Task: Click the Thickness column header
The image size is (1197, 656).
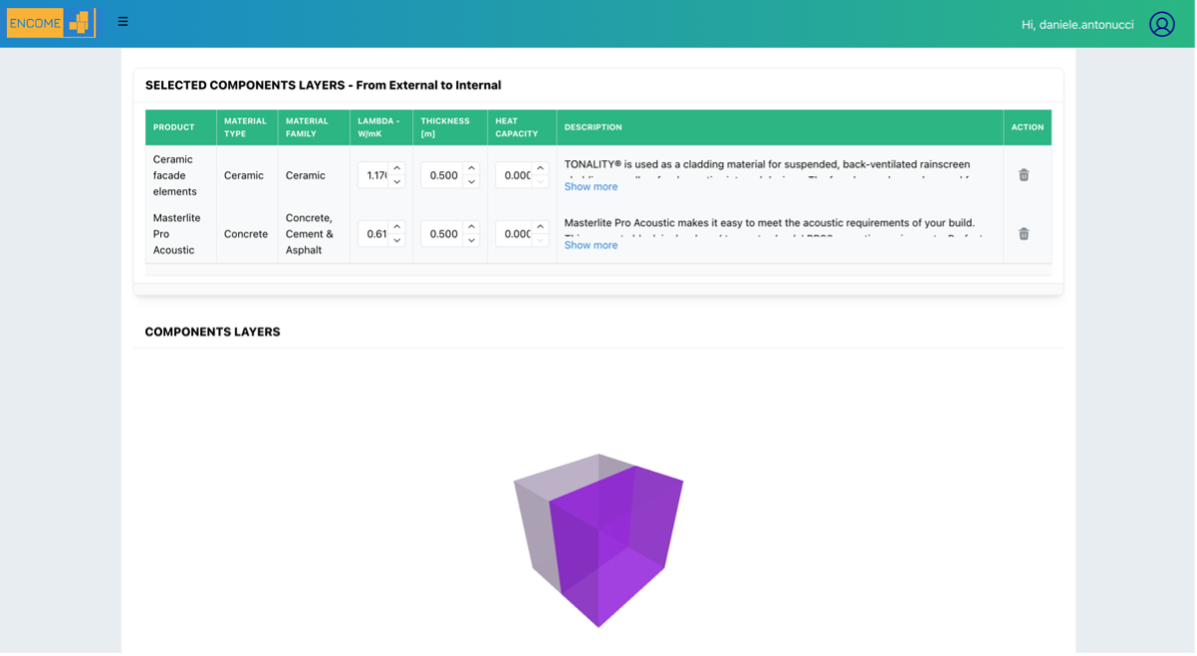Action: point(445,127)
